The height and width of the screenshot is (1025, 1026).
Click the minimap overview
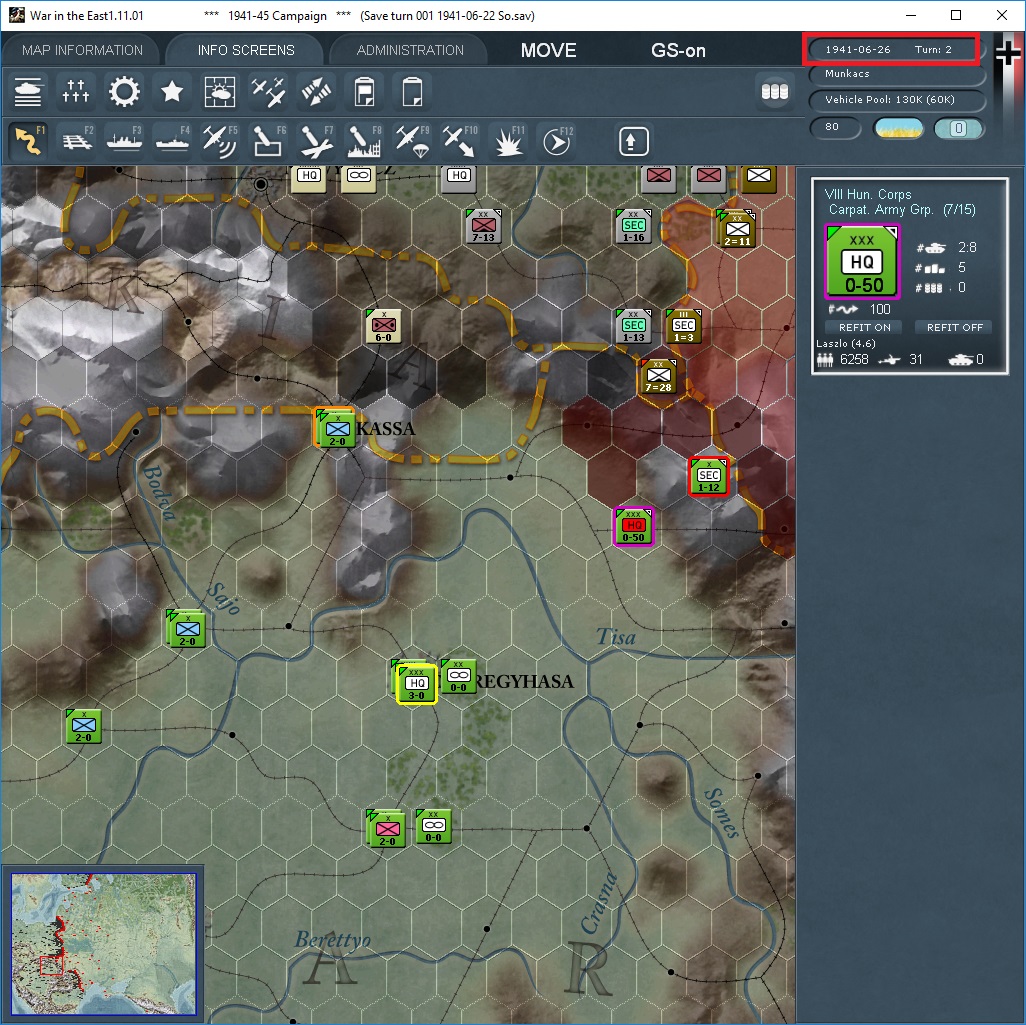tap(103, 944)
